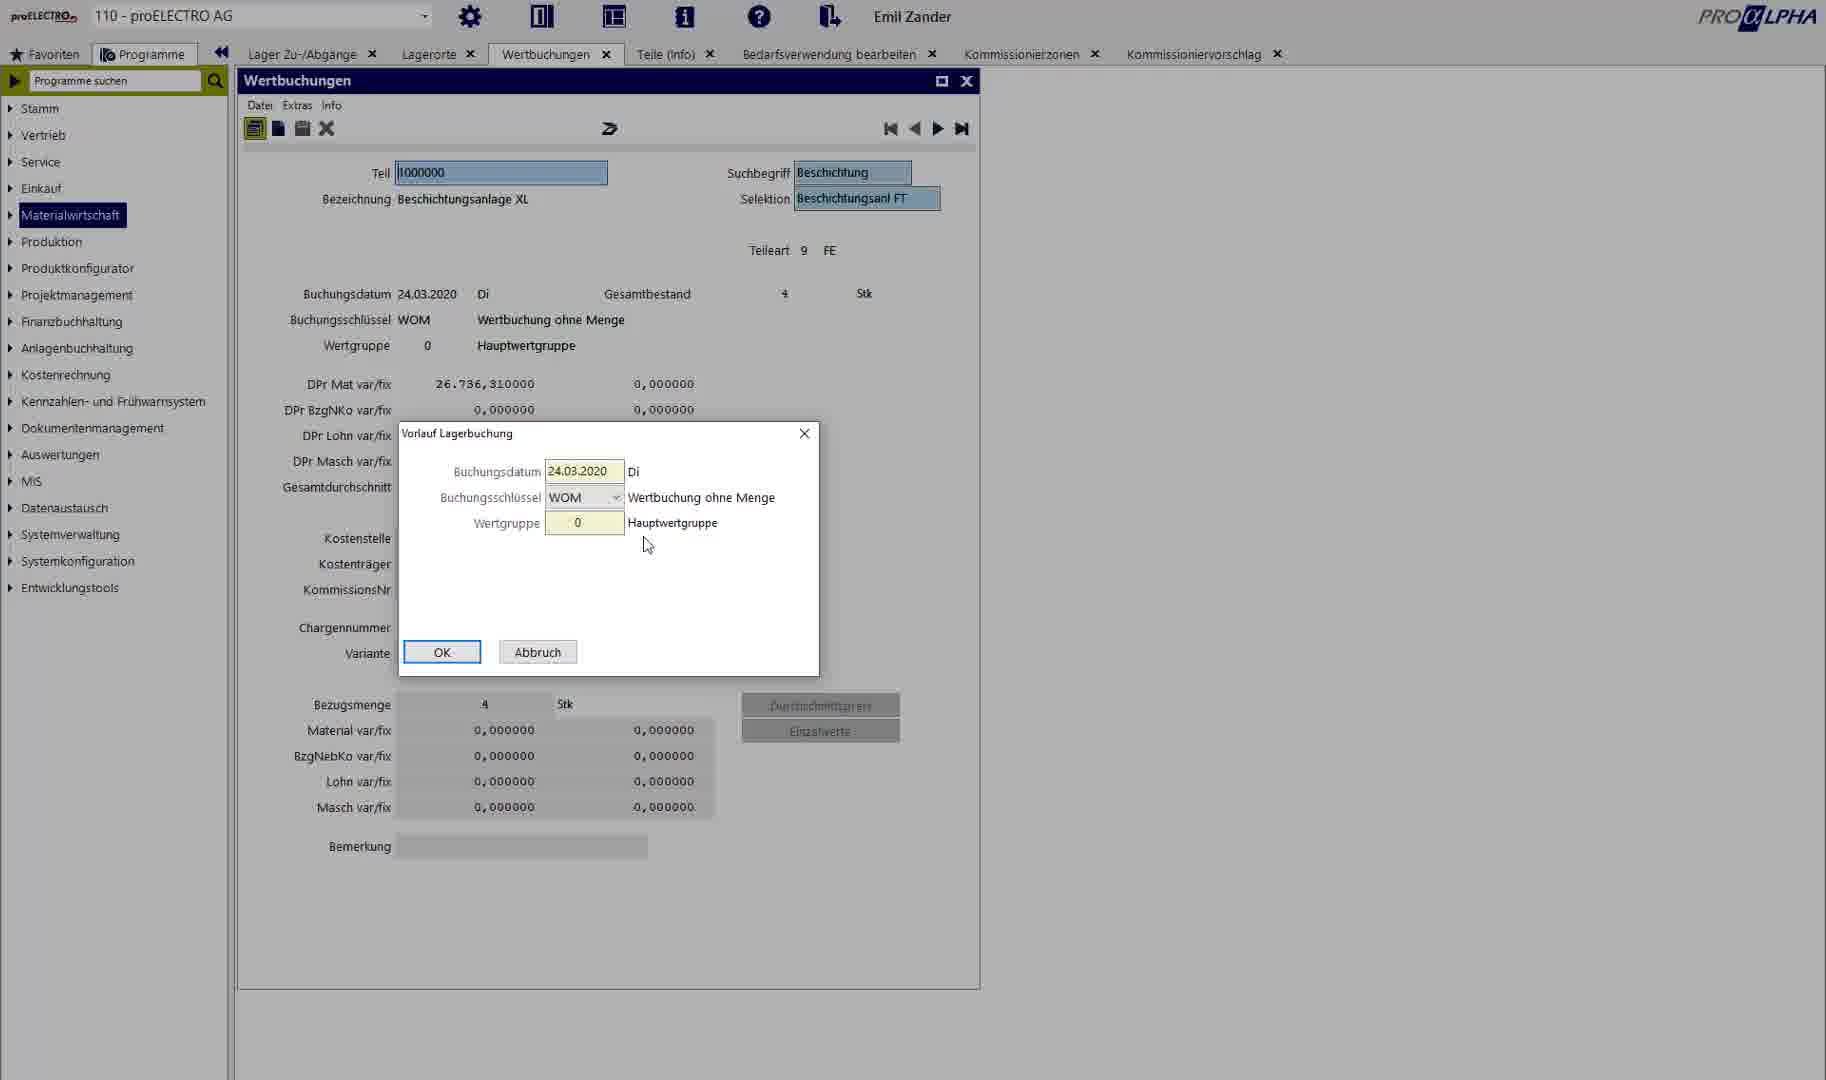1826x1080 pixels.
Task: Click the Durchschnittspreis button
Action: click(x=820, y=705)
